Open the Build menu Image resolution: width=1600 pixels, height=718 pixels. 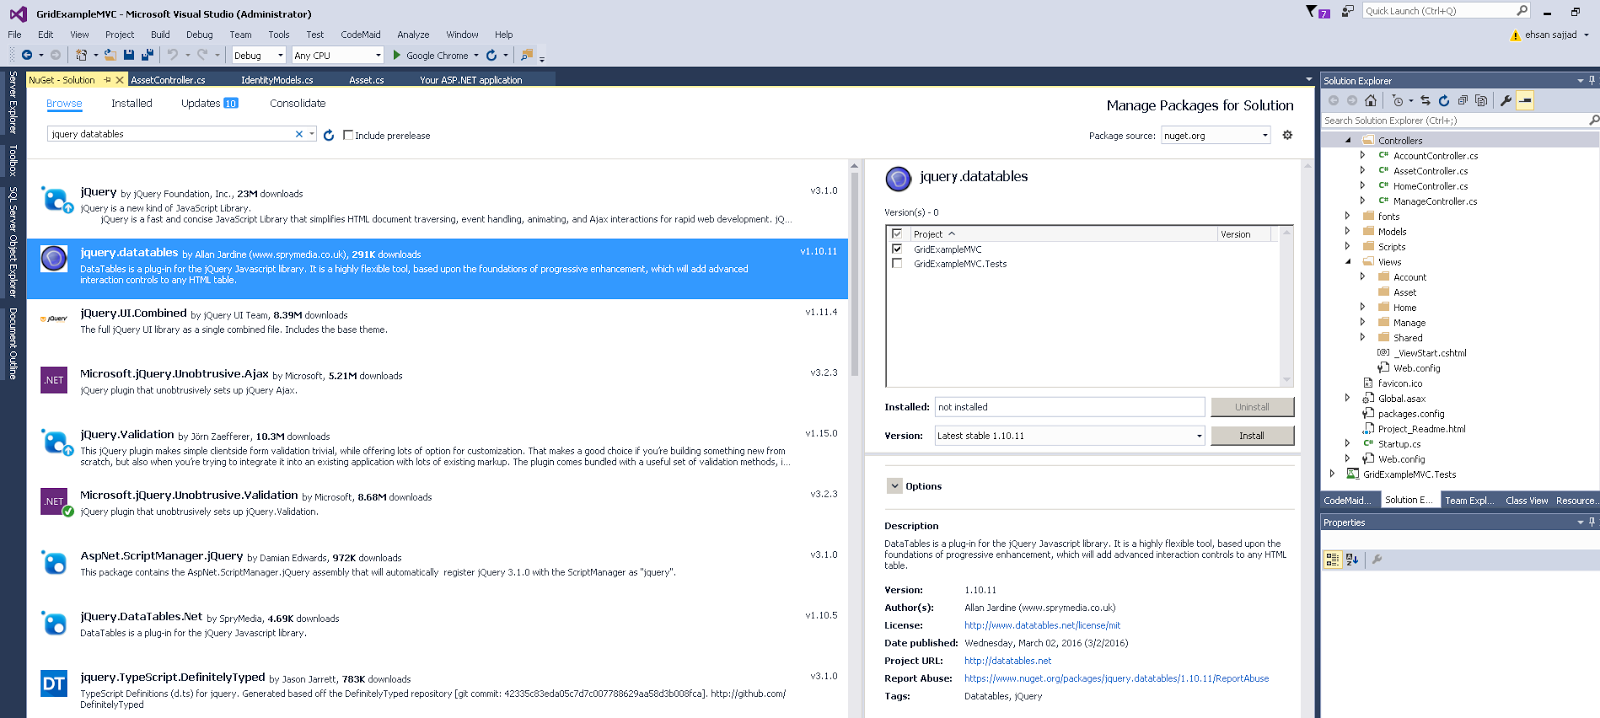pyautogui.click(x=160, y=34)
